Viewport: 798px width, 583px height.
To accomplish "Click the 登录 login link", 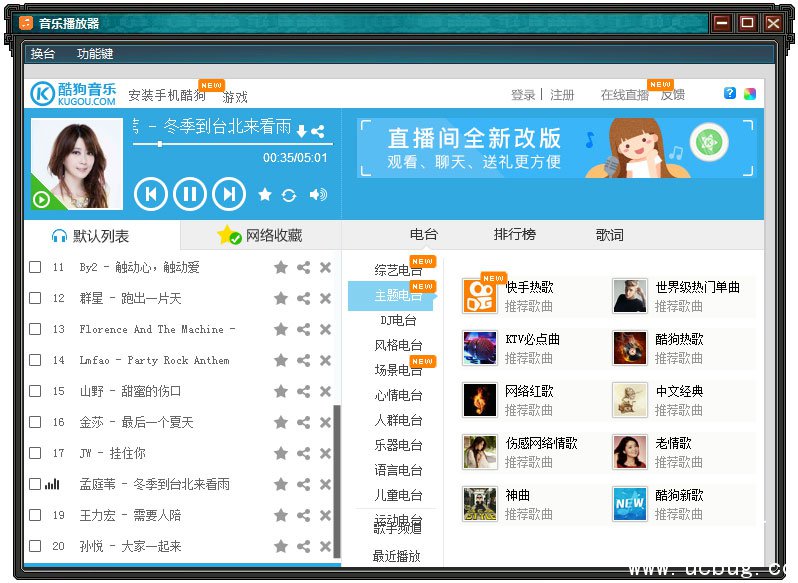I will (x=523, y=95).
